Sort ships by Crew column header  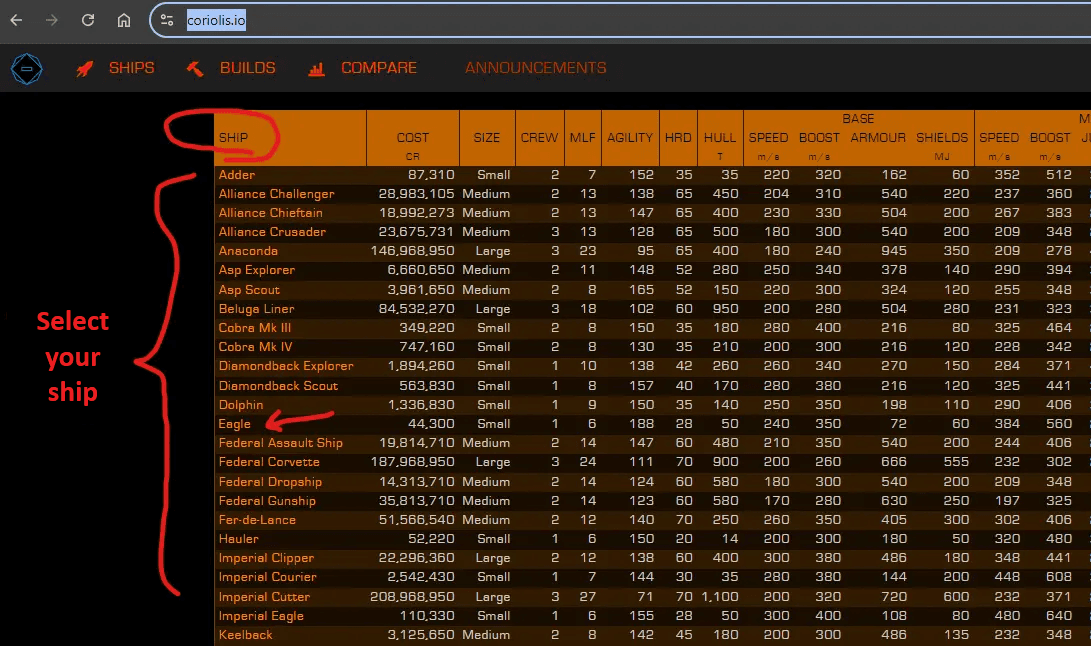point(539,138)
